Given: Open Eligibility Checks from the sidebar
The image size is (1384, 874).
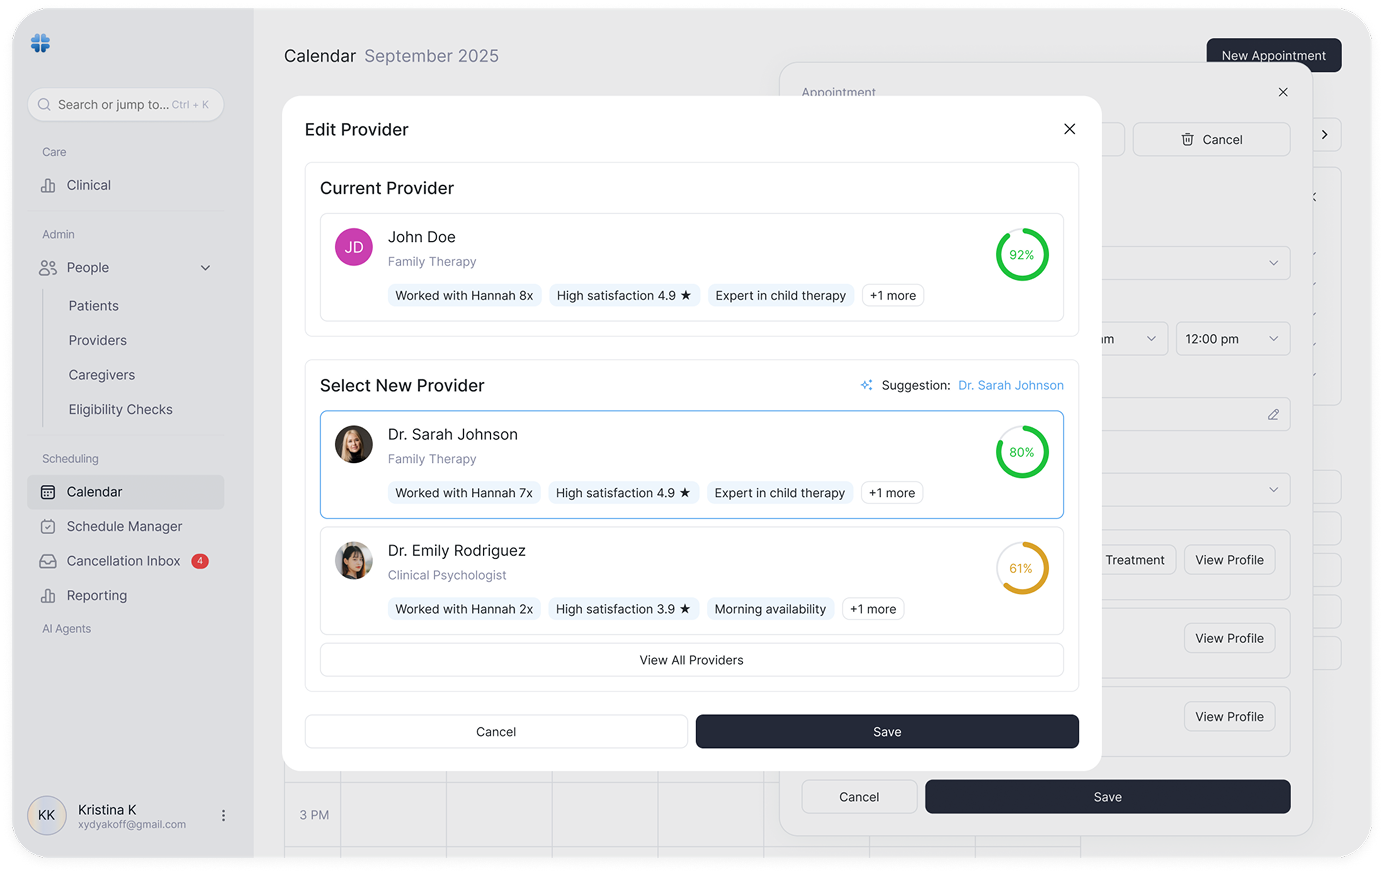Looking at the screenshot, I should coord(120,409).
